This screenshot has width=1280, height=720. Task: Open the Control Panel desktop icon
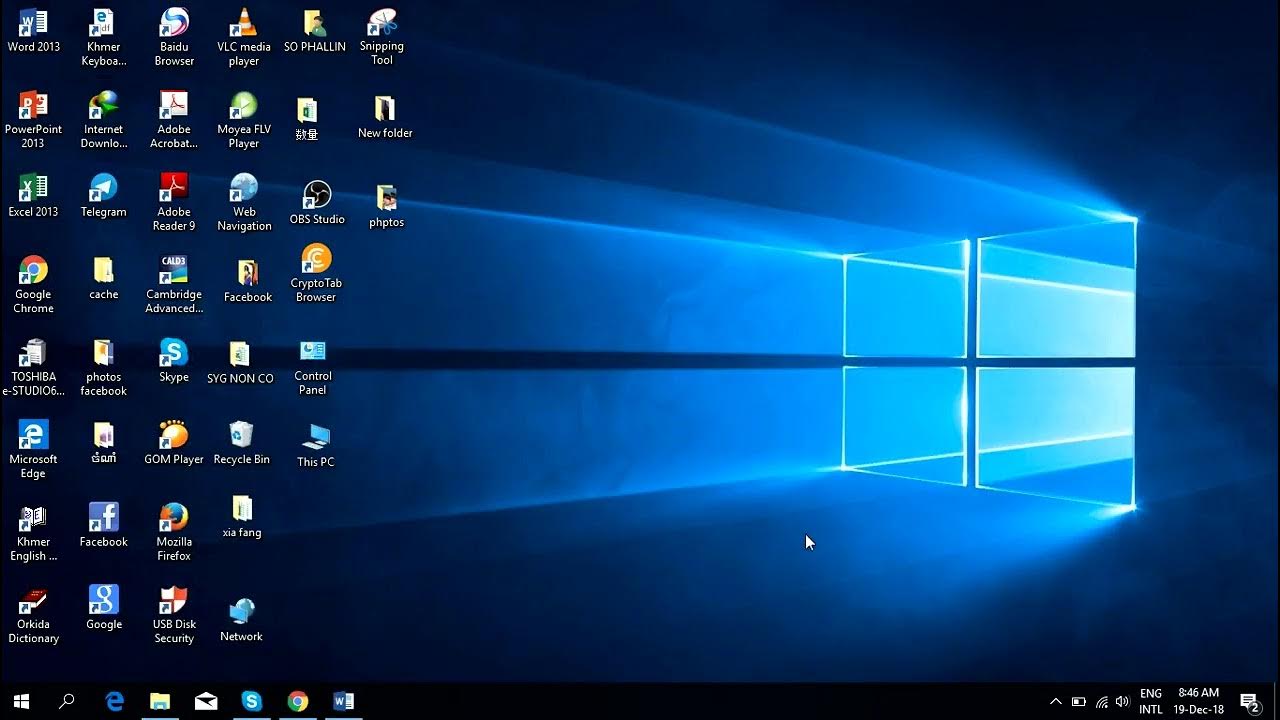pos(313,367)
